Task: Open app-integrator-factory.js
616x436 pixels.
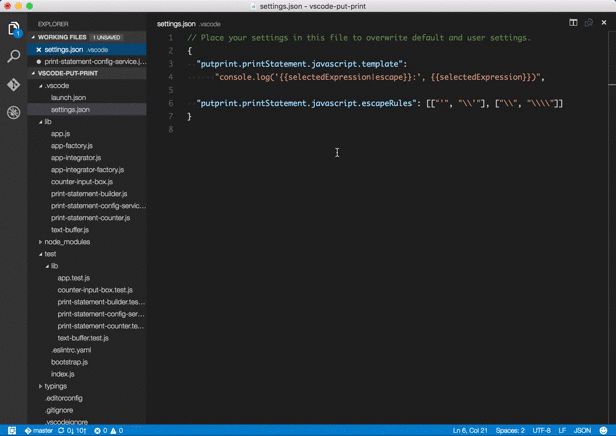Action: pyautogui.click(x=87, y=170)
